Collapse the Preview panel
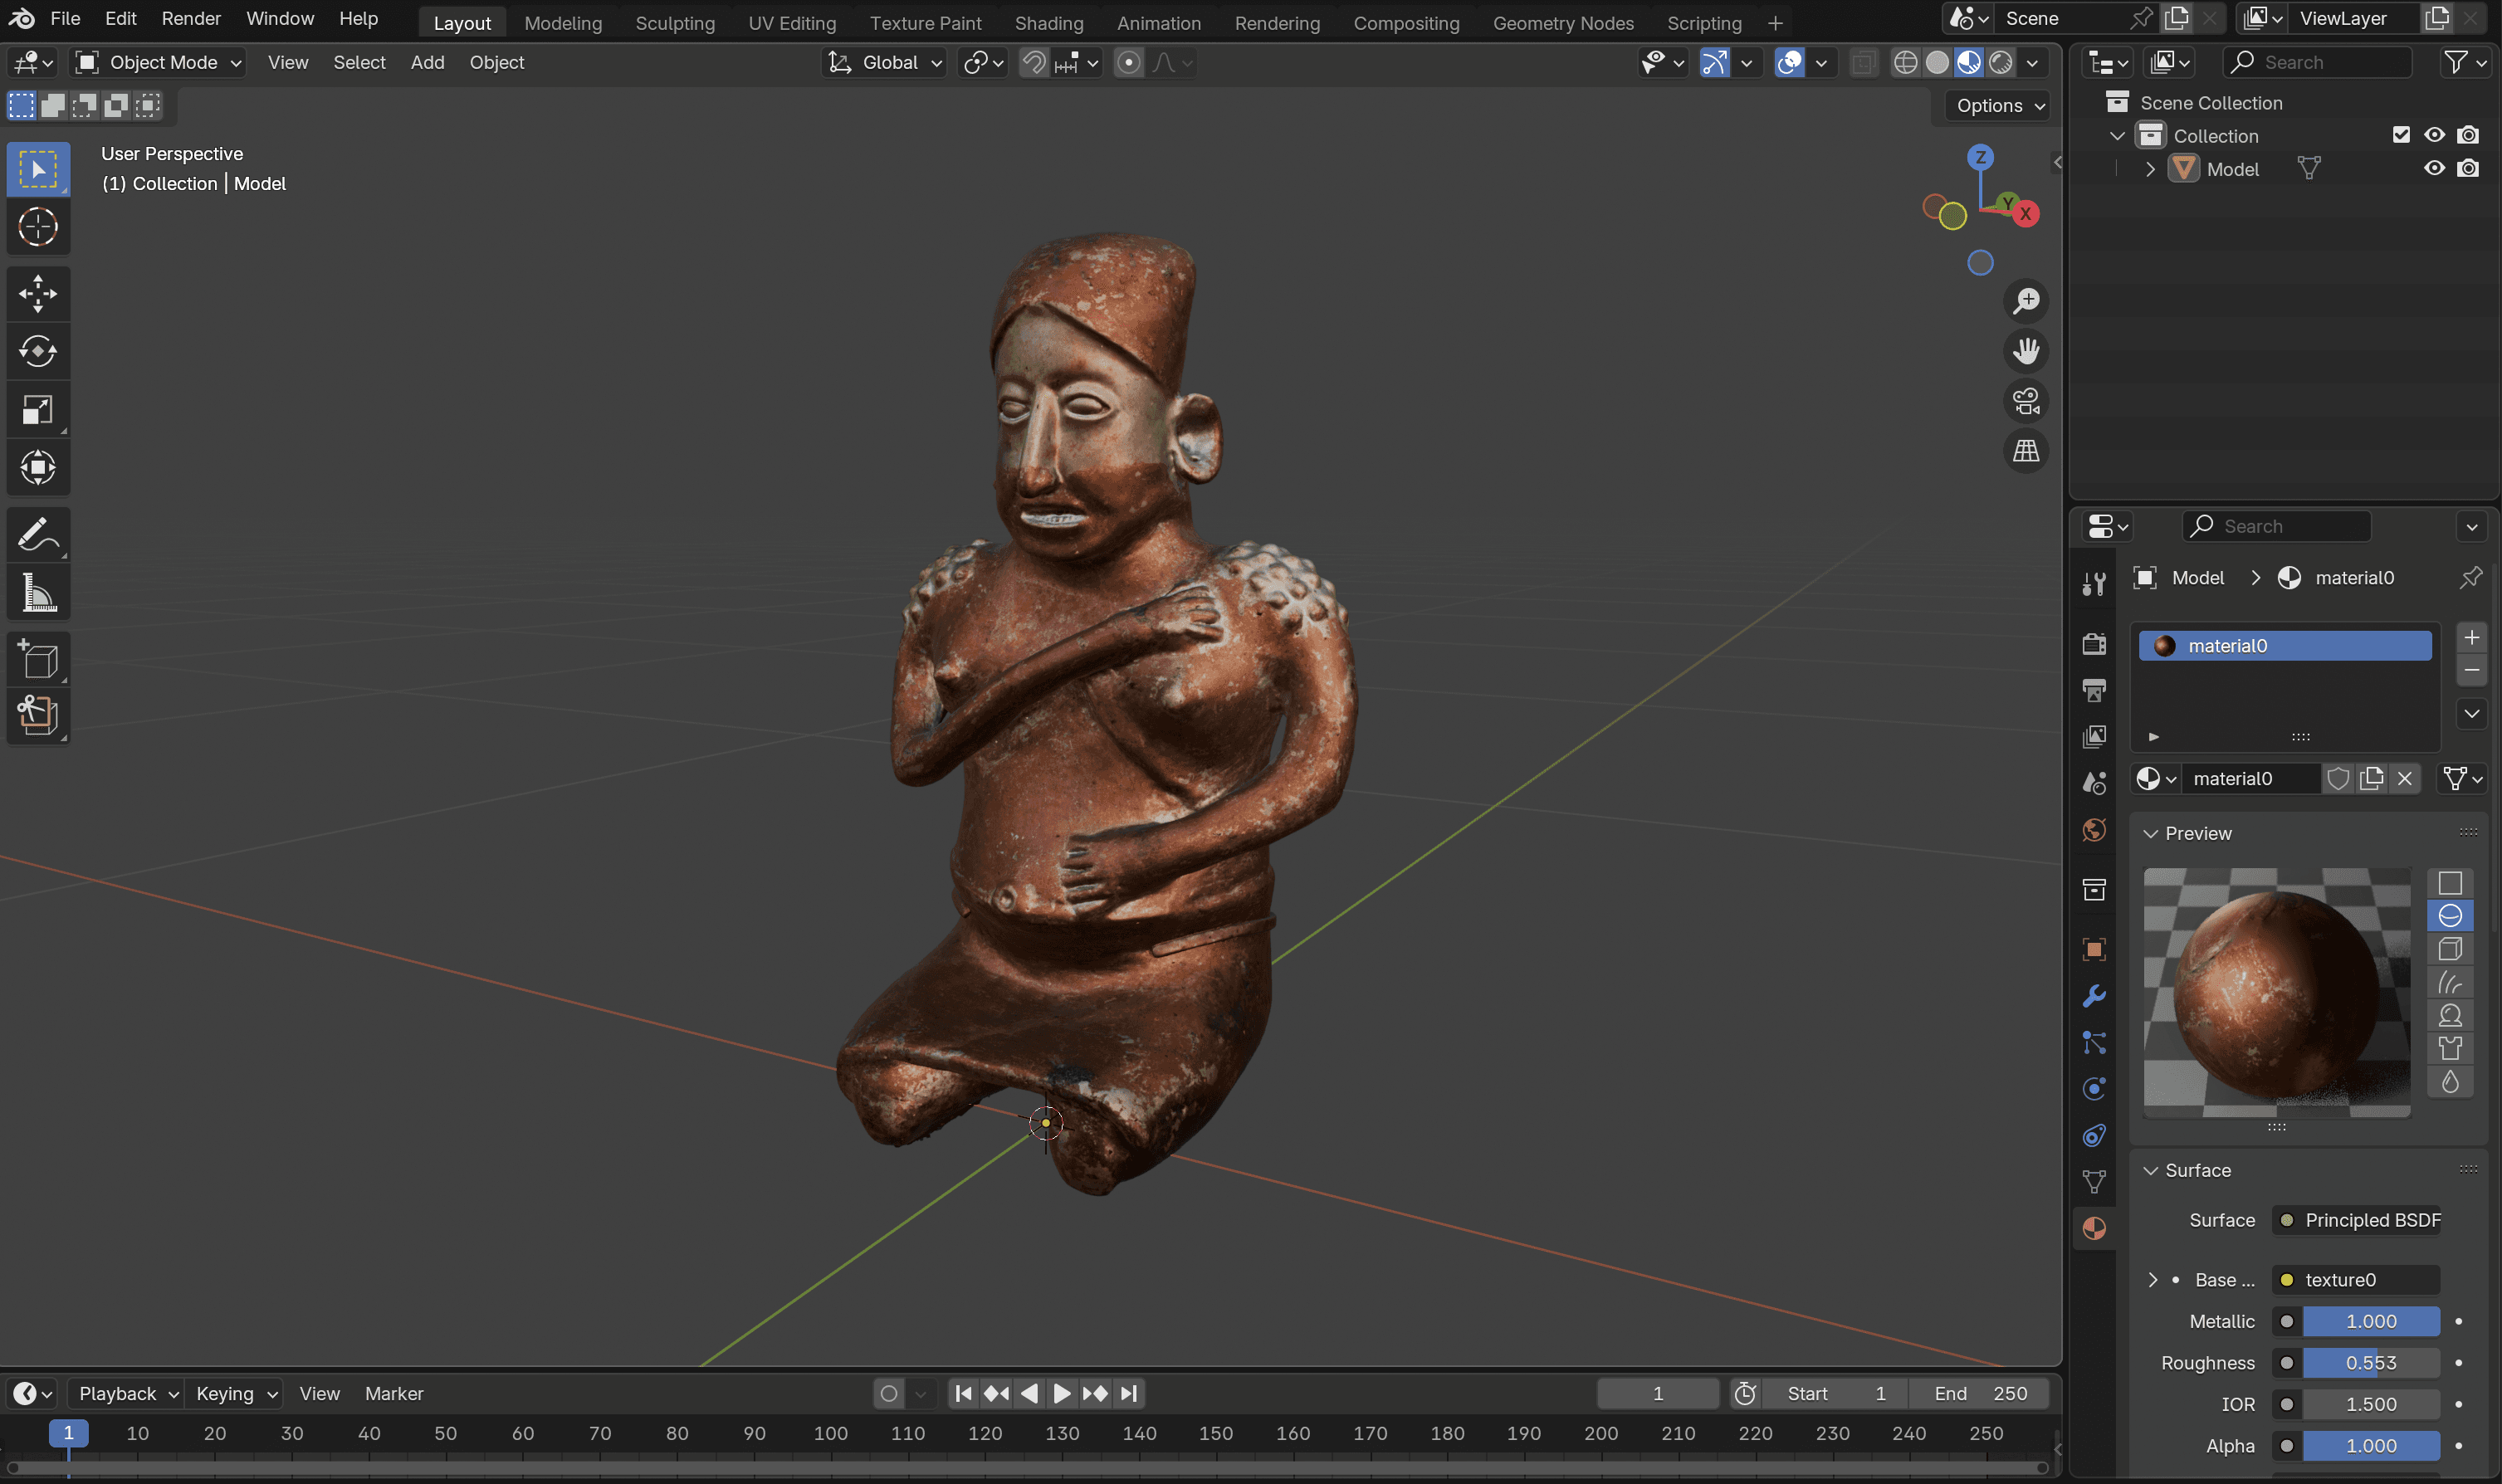This screenshot has width=2502, height=1484. pos(2150,833)
